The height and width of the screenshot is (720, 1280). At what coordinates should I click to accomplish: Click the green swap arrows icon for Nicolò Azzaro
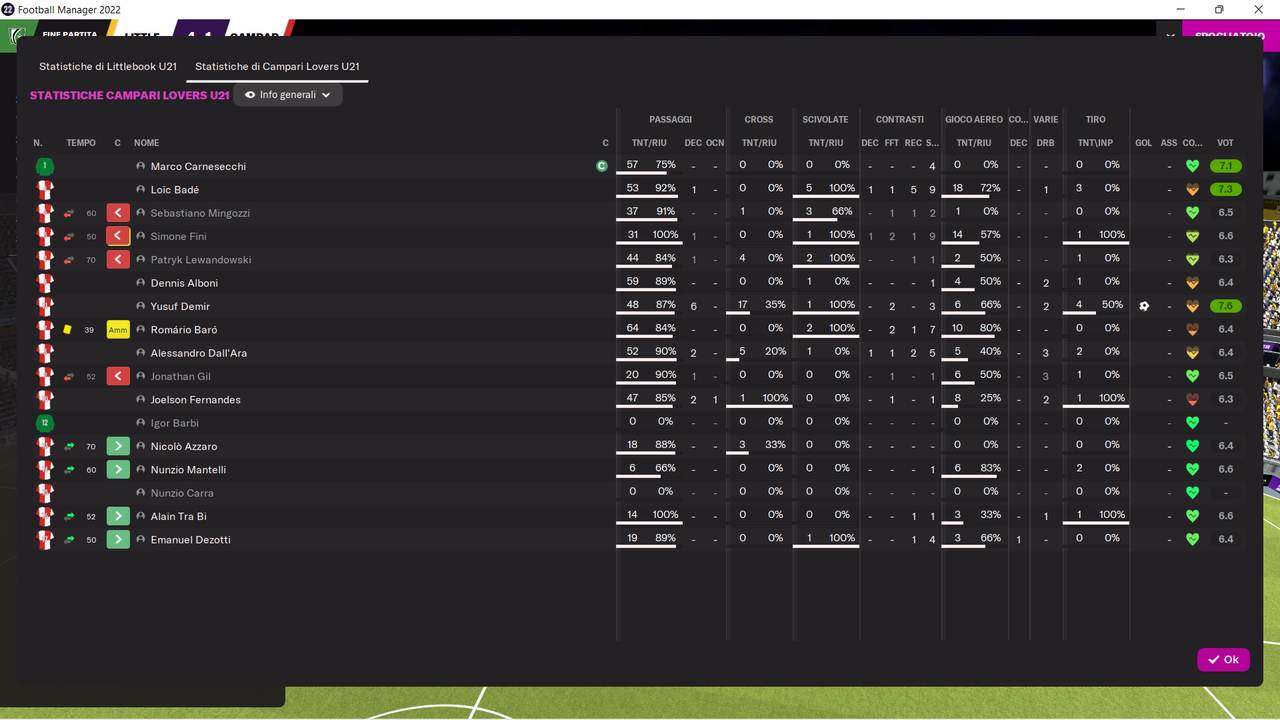69,446
